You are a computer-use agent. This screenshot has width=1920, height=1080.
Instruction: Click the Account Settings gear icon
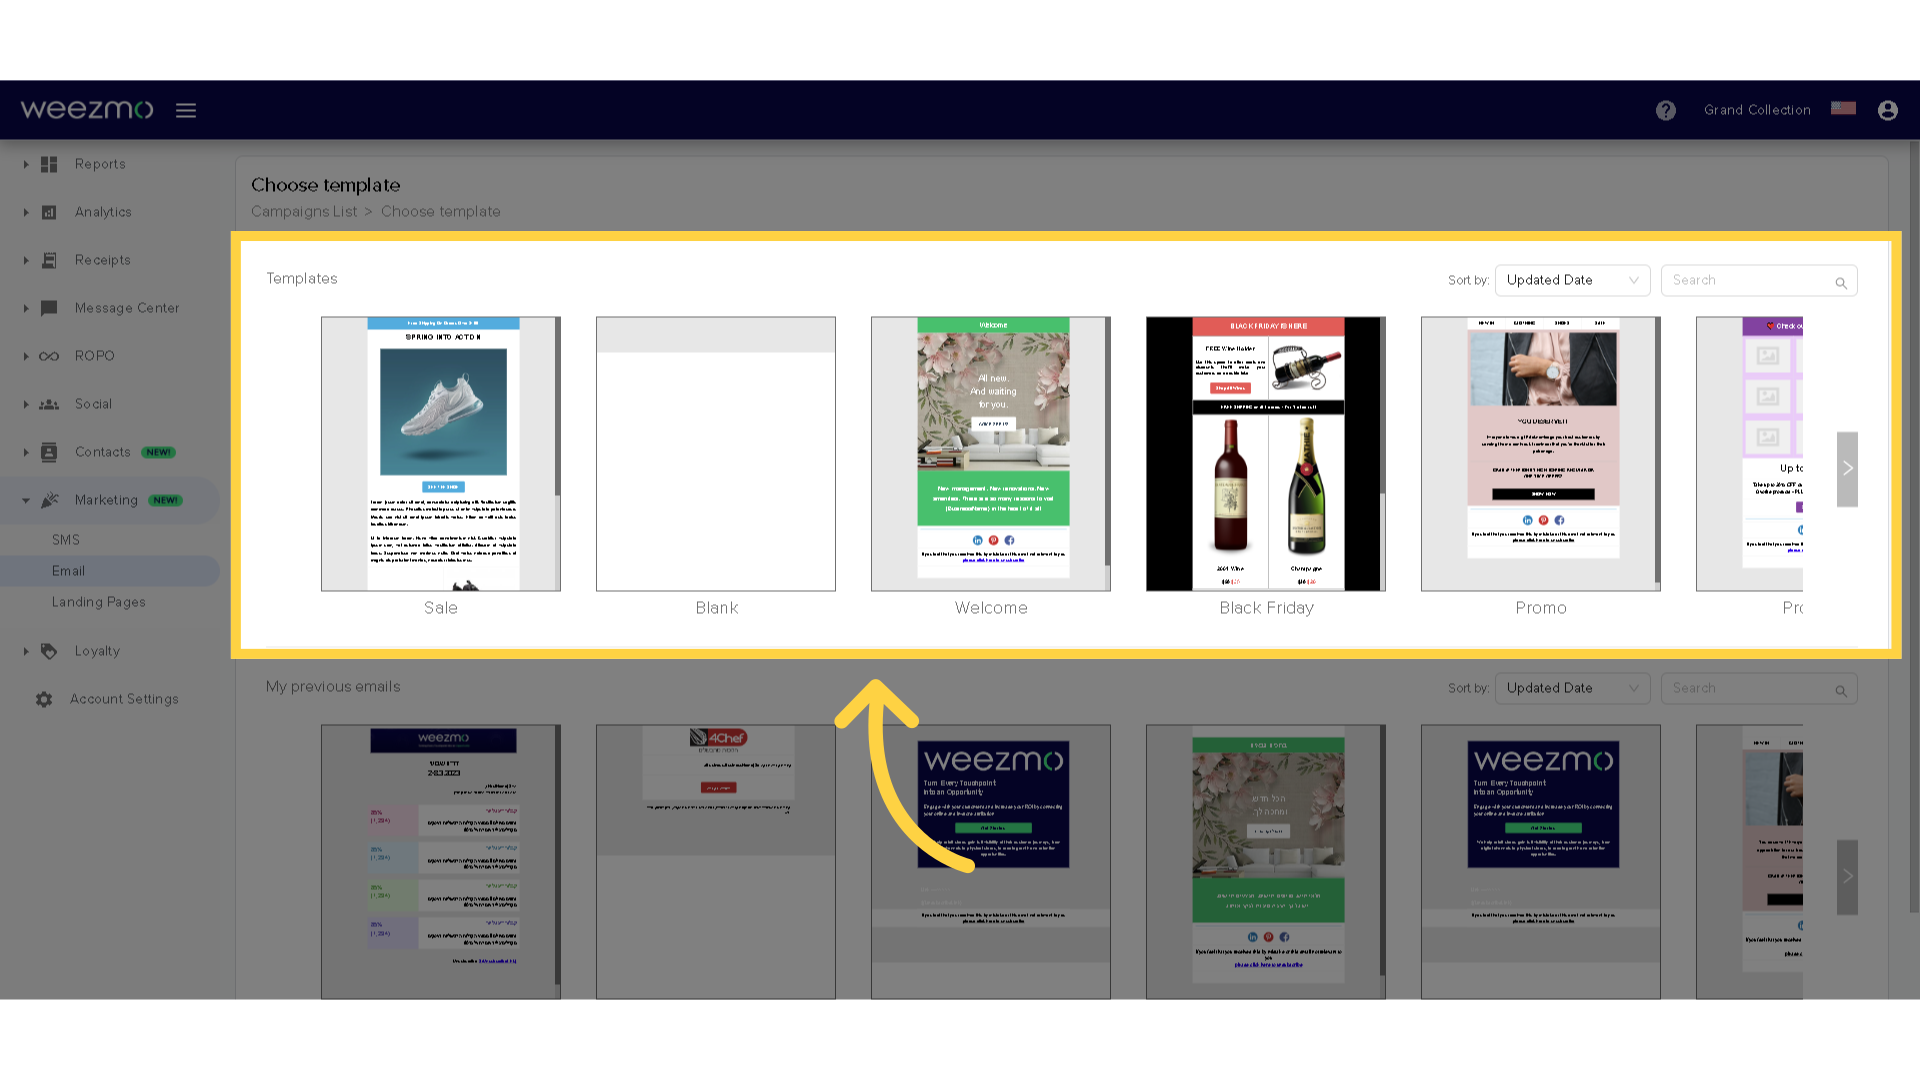click(44, 699)
